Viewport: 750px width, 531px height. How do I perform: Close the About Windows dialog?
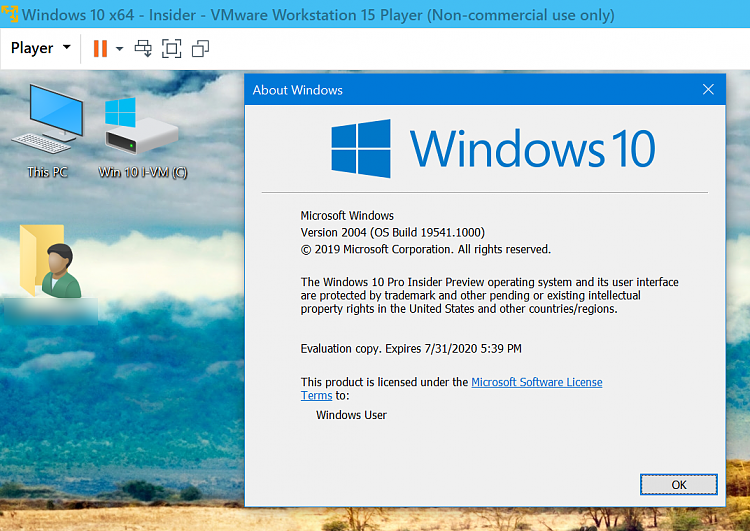708,89
